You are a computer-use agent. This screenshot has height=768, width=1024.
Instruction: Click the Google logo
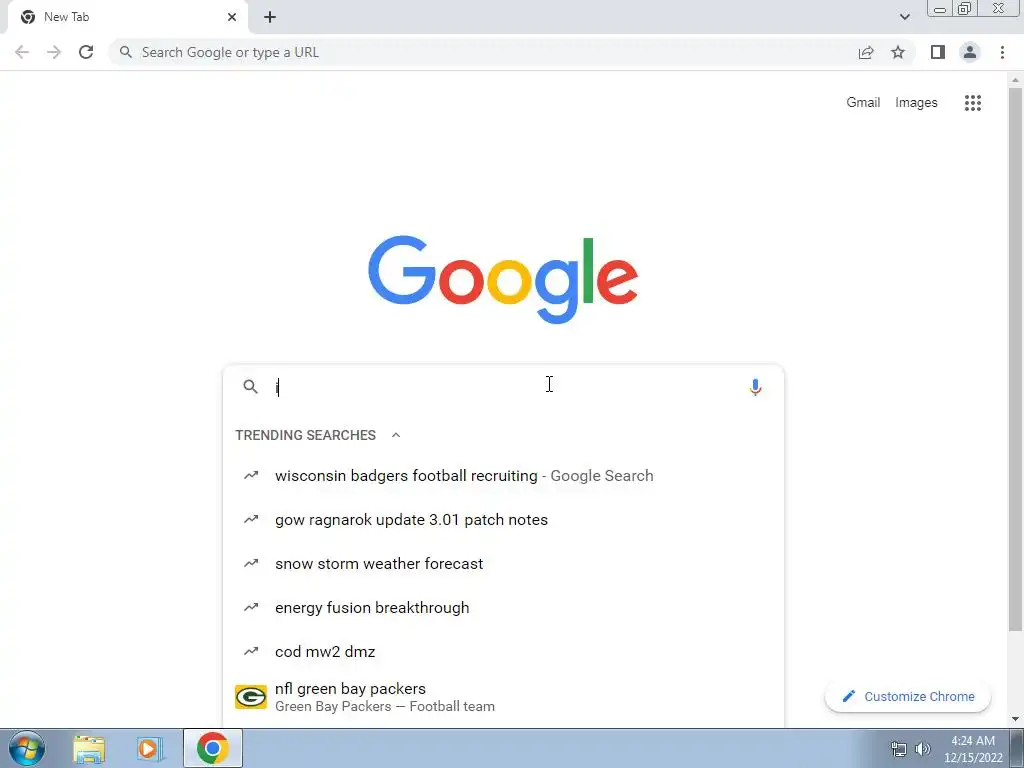click(503, 280)
